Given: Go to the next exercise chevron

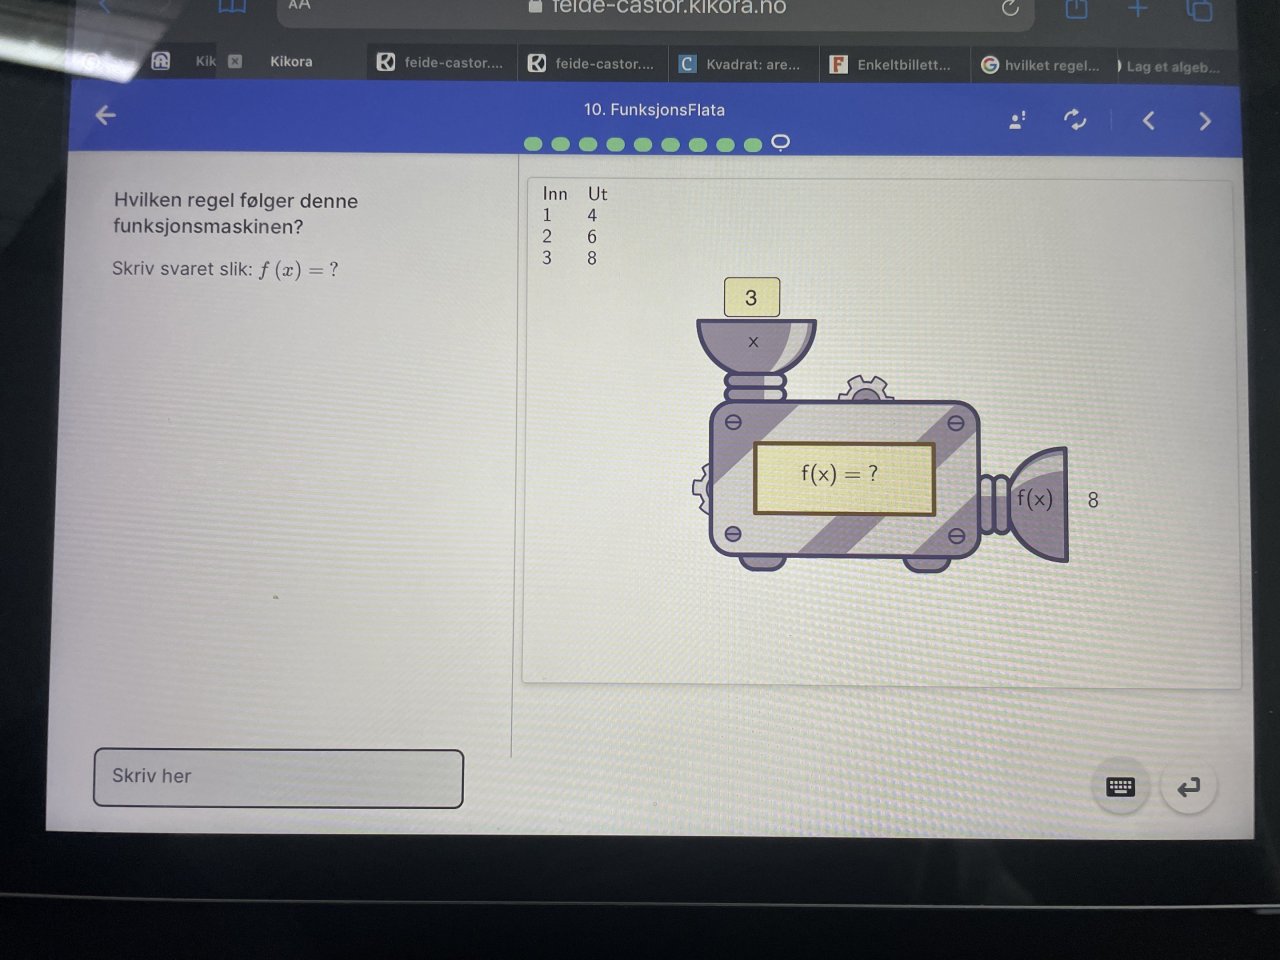Looking at the screenshot, I should point(1205,121).
